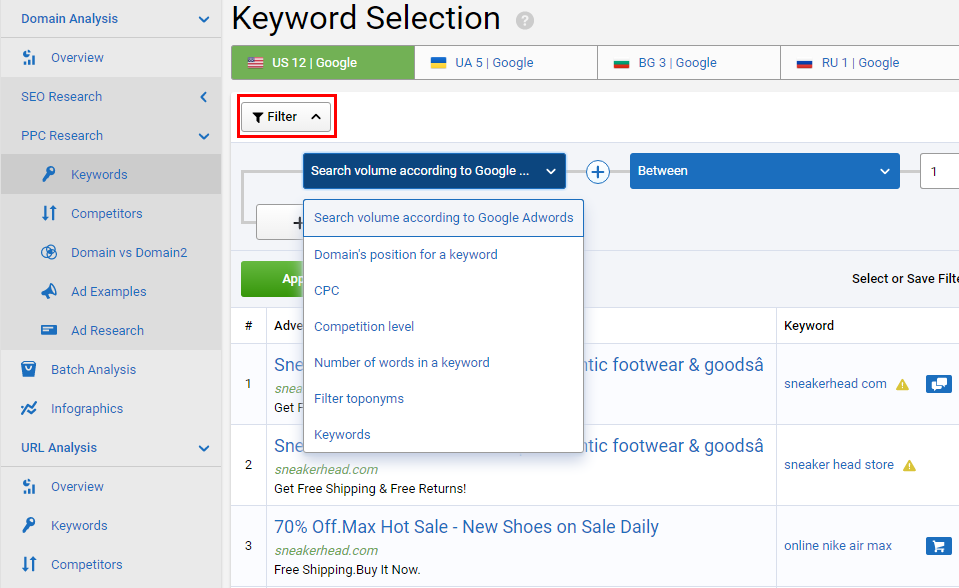Open Overview under URL Analysis
The image size is (959, 588).
pos(77,486)
